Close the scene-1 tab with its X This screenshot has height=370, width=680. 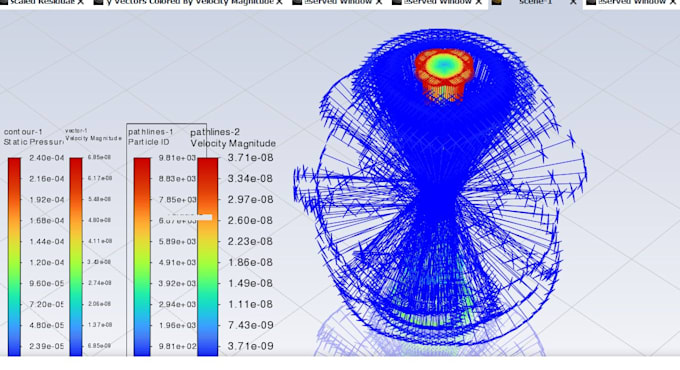[x=572, y=2]
